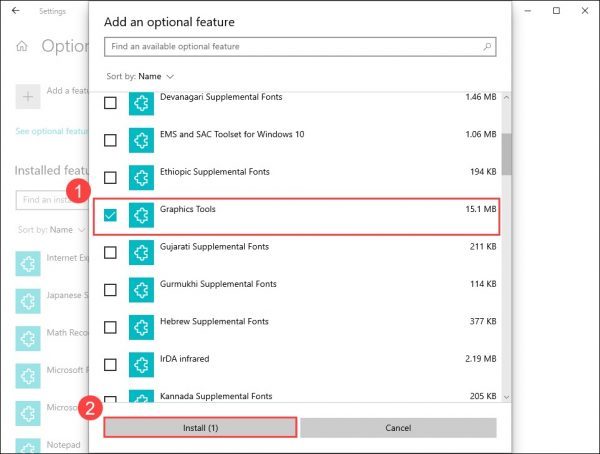This screenshot has height=454, width=600.
Task: Click the Hebrew Supplemental Fonts icon
Action: point(141,327)
